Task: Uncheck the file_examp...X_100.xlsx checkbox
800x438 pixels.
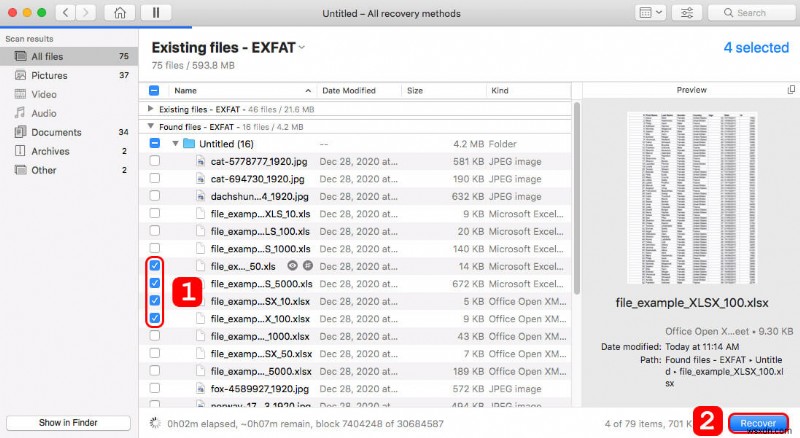Action: [155, 318]
